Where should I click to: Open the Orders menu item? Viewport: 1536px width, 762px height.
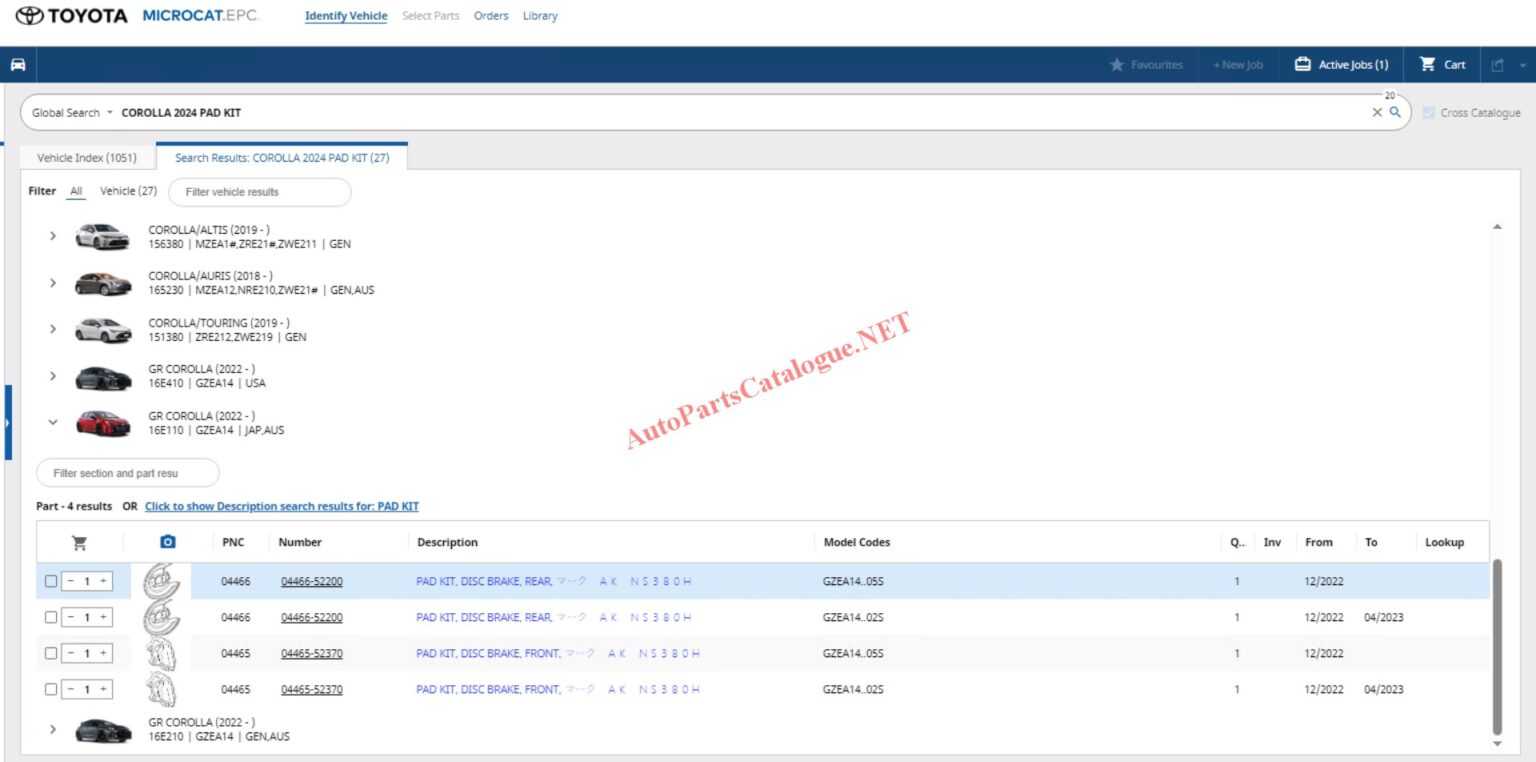491,15
